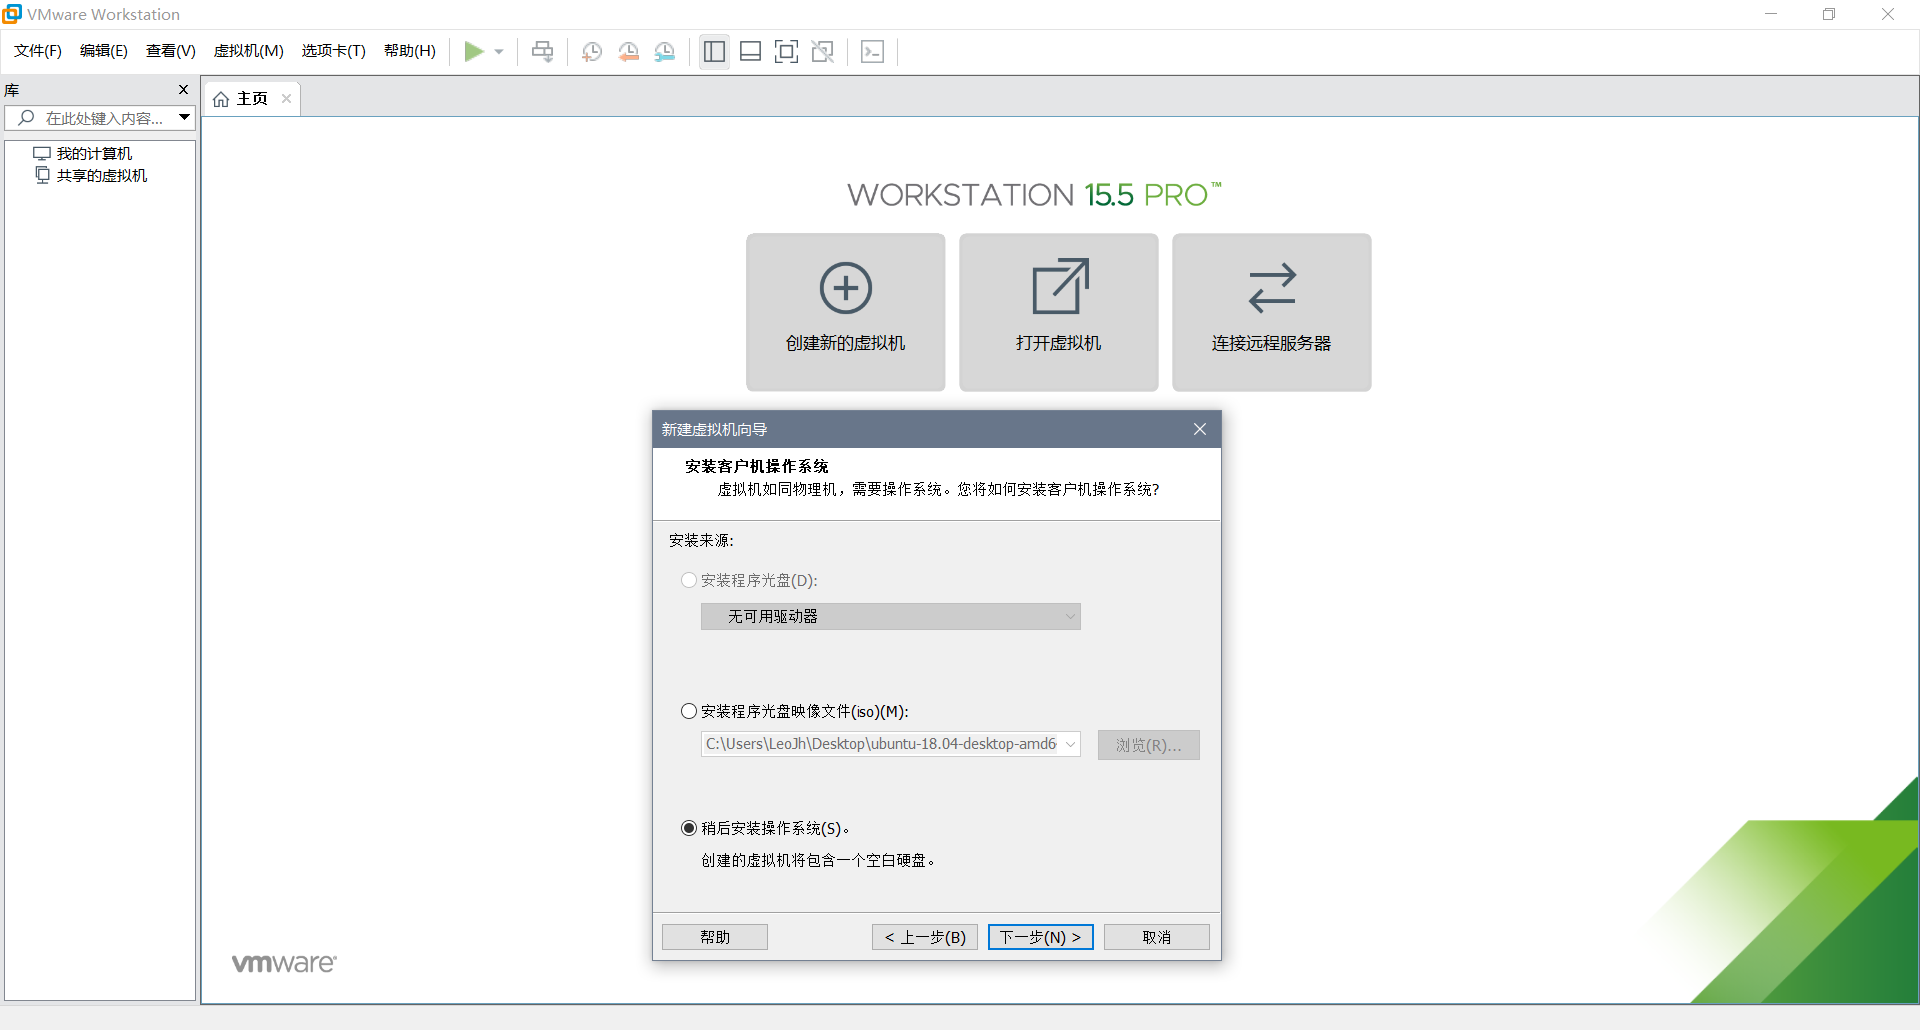Expand the library search filter dropdown

point(184,118)
